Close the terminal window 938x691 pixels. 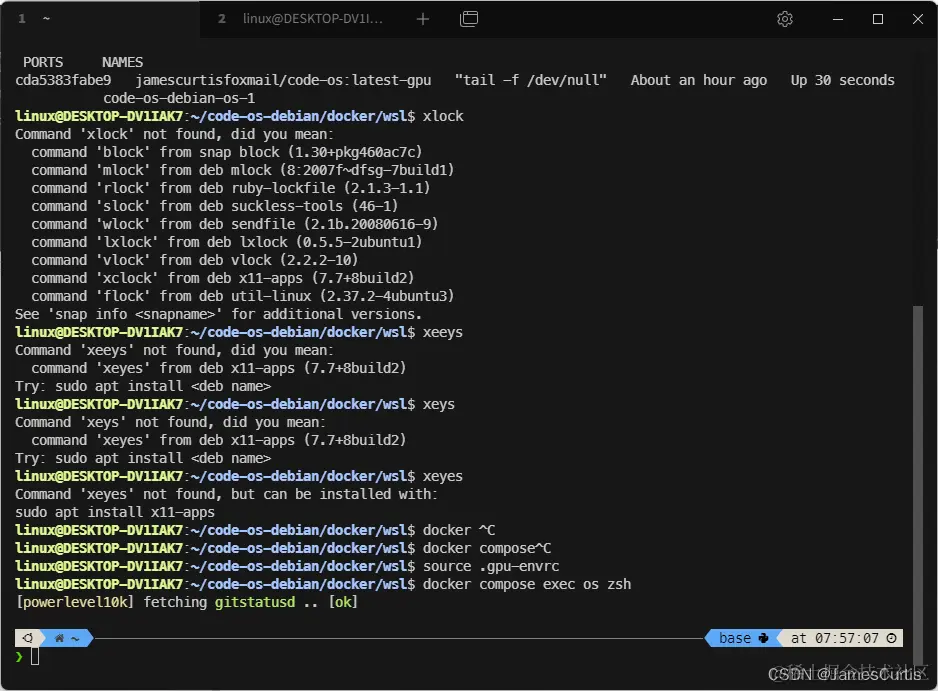click(918, 19)
